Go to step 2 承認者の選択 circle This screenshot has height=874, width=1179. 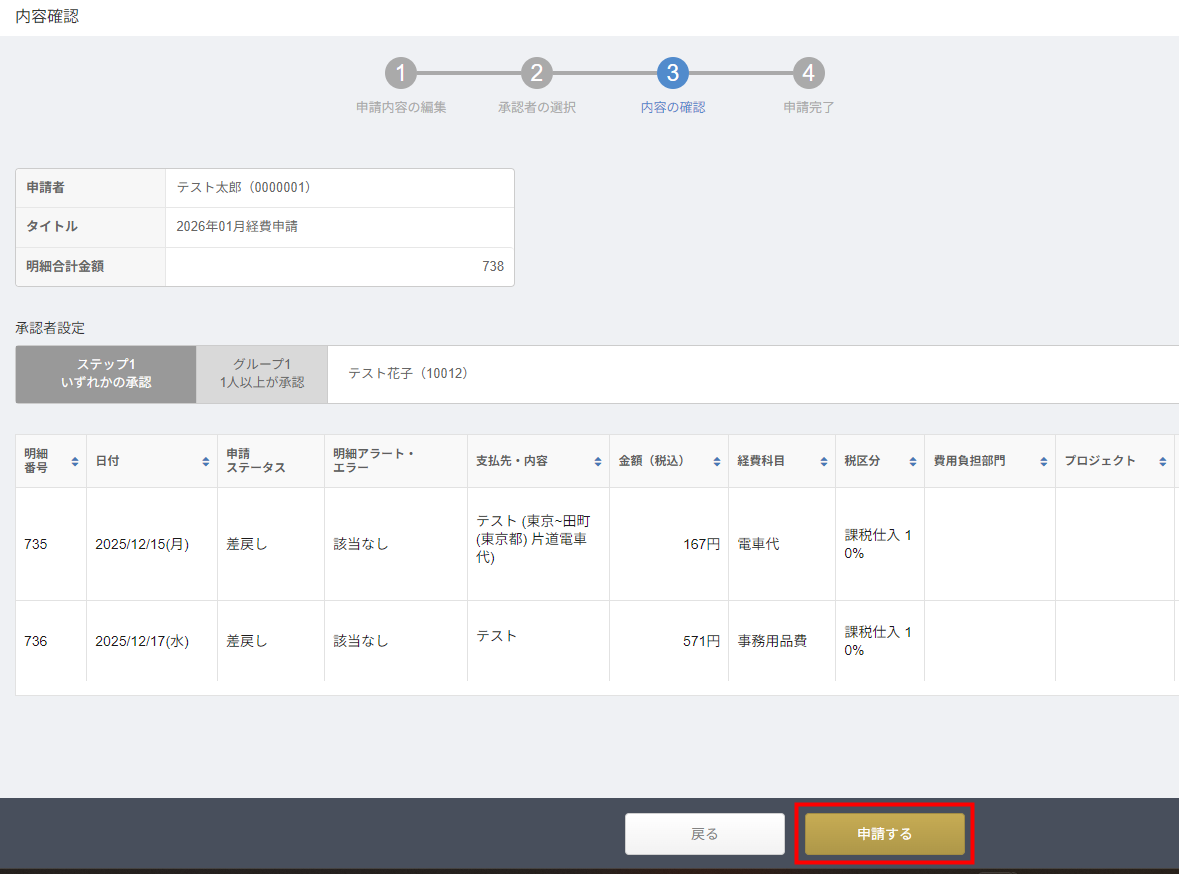click(x=536, y=73)
